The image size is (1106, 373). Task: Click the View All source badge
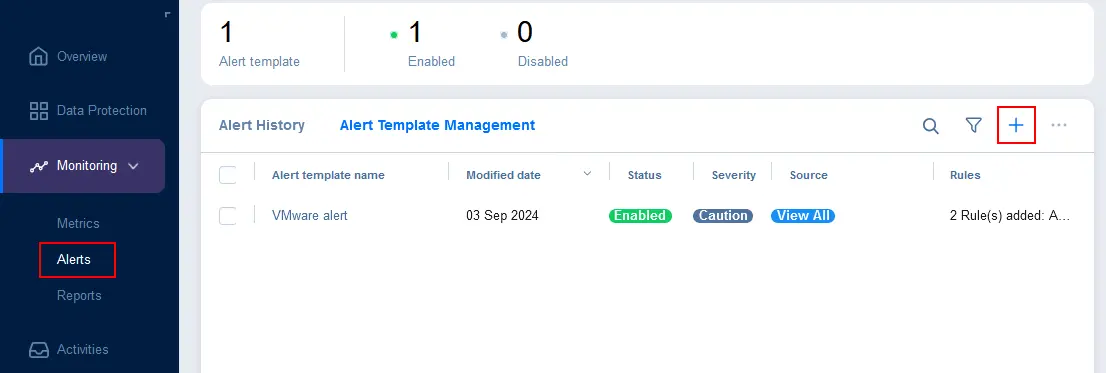[x=803, y=216]
